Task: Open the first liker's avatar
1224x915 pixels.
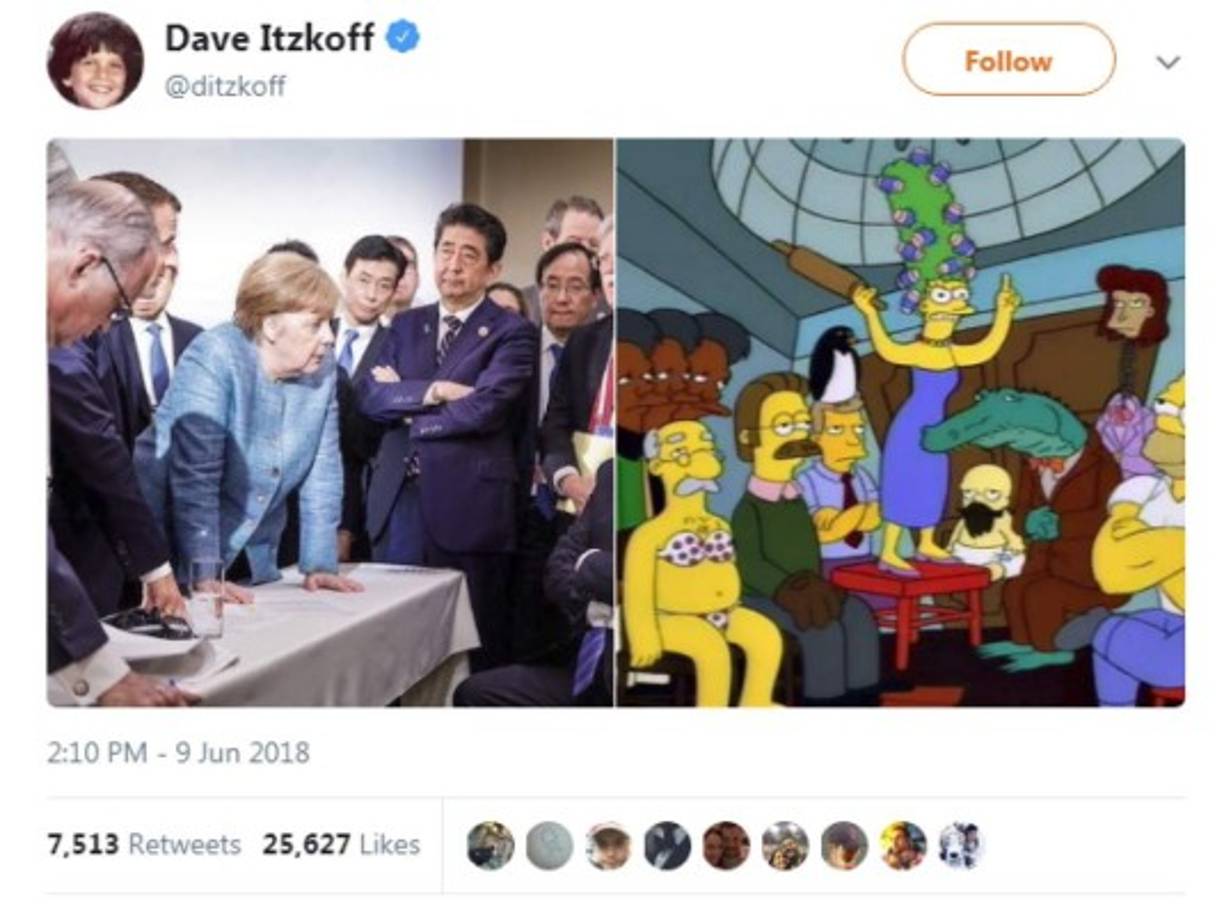Action: [491, 846]
